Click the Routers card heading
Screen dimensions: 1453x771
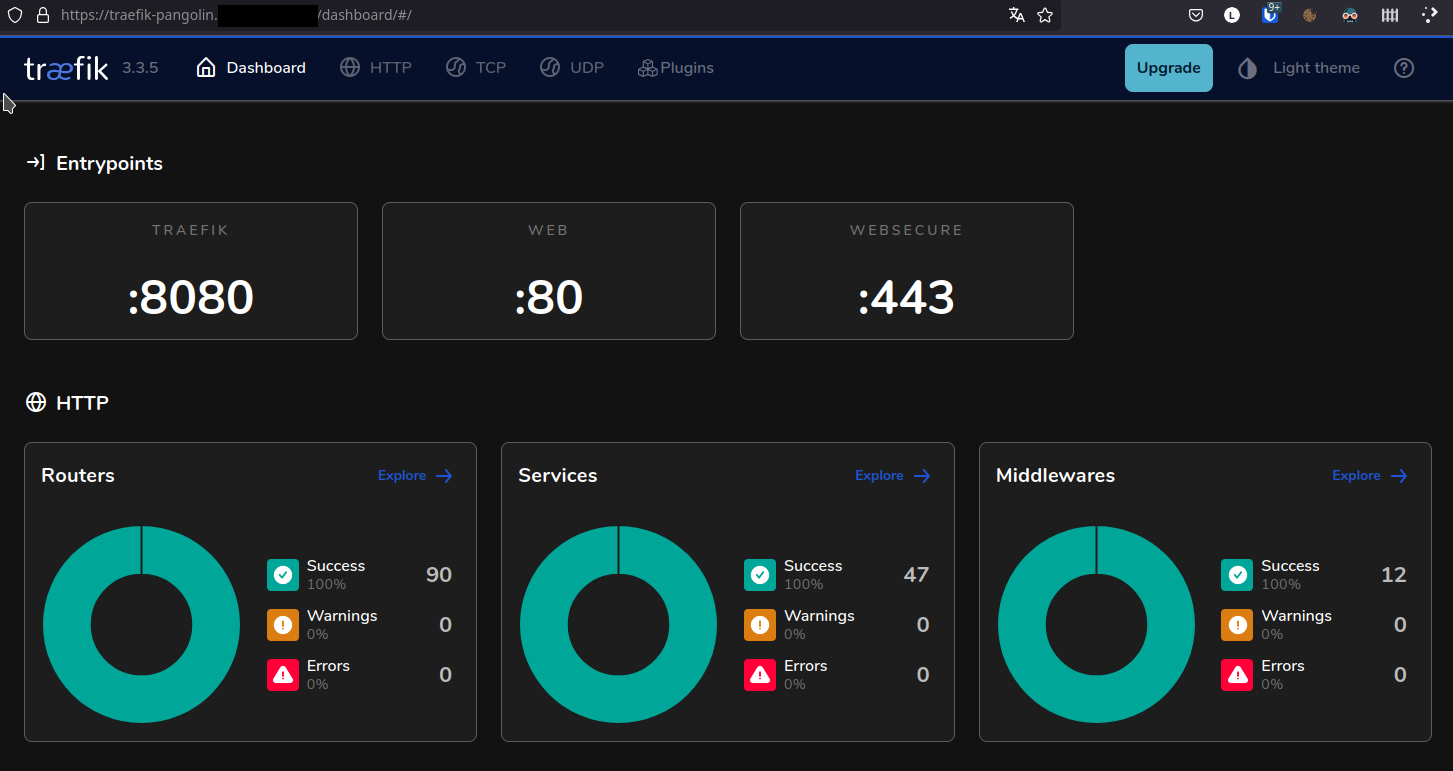click(78, 475)
